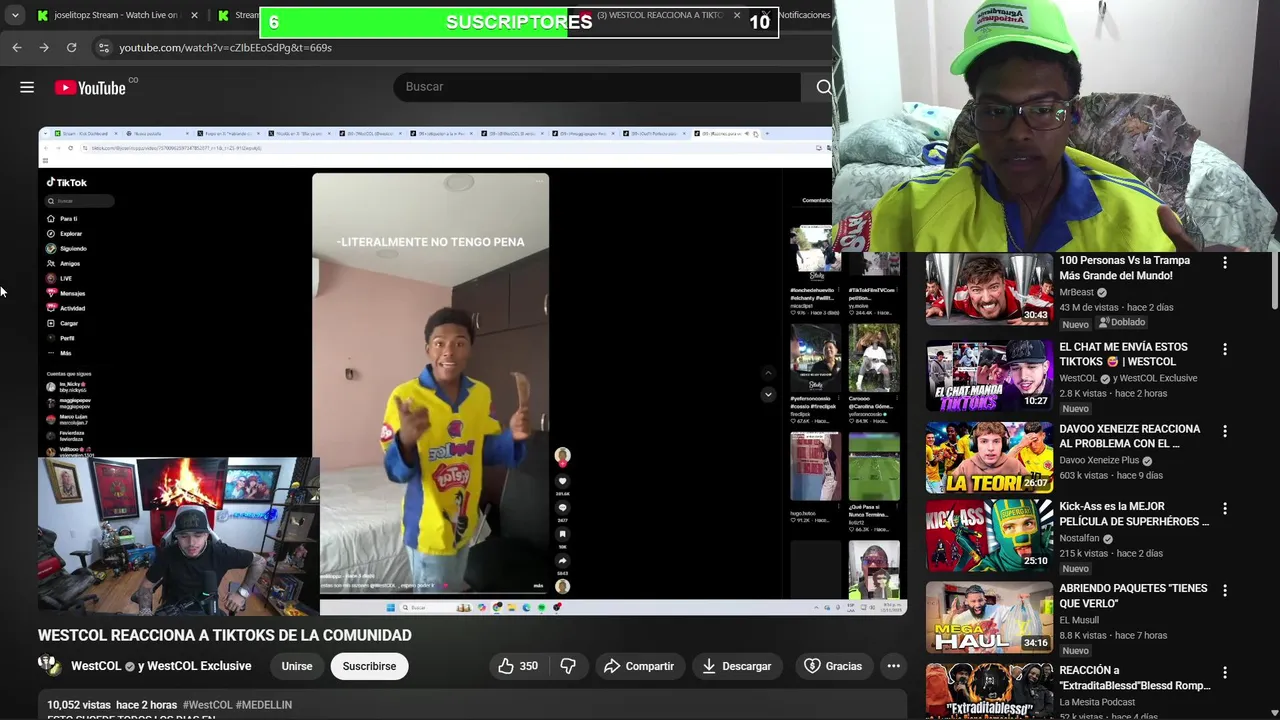
Task: Click the EL Musull channel name
Action: (1079, 620)
